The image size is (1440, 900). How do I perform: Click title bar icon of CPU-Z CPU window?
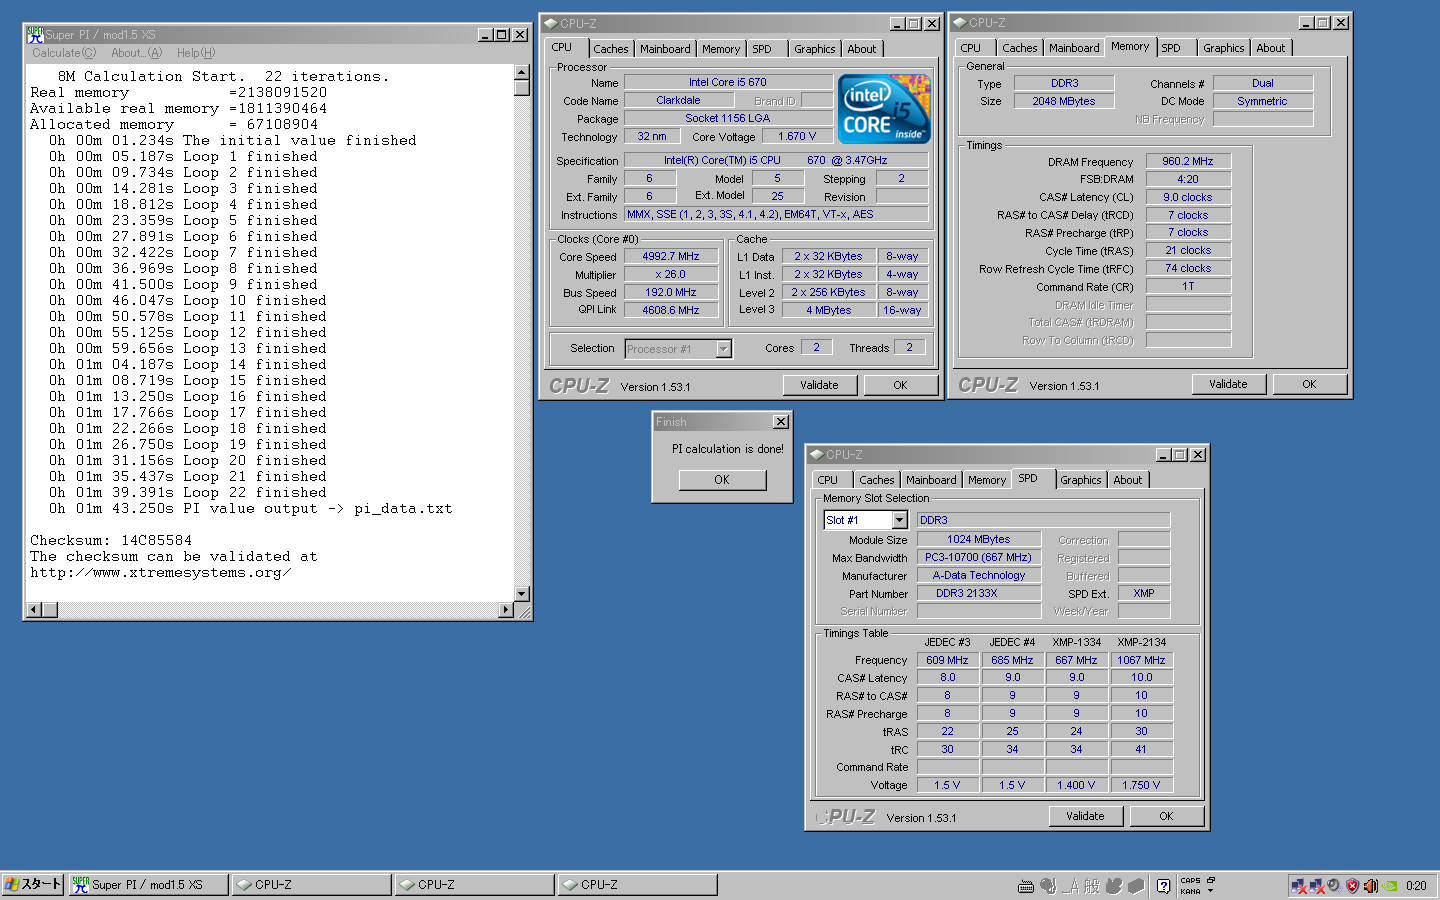[x=550, y=23]
